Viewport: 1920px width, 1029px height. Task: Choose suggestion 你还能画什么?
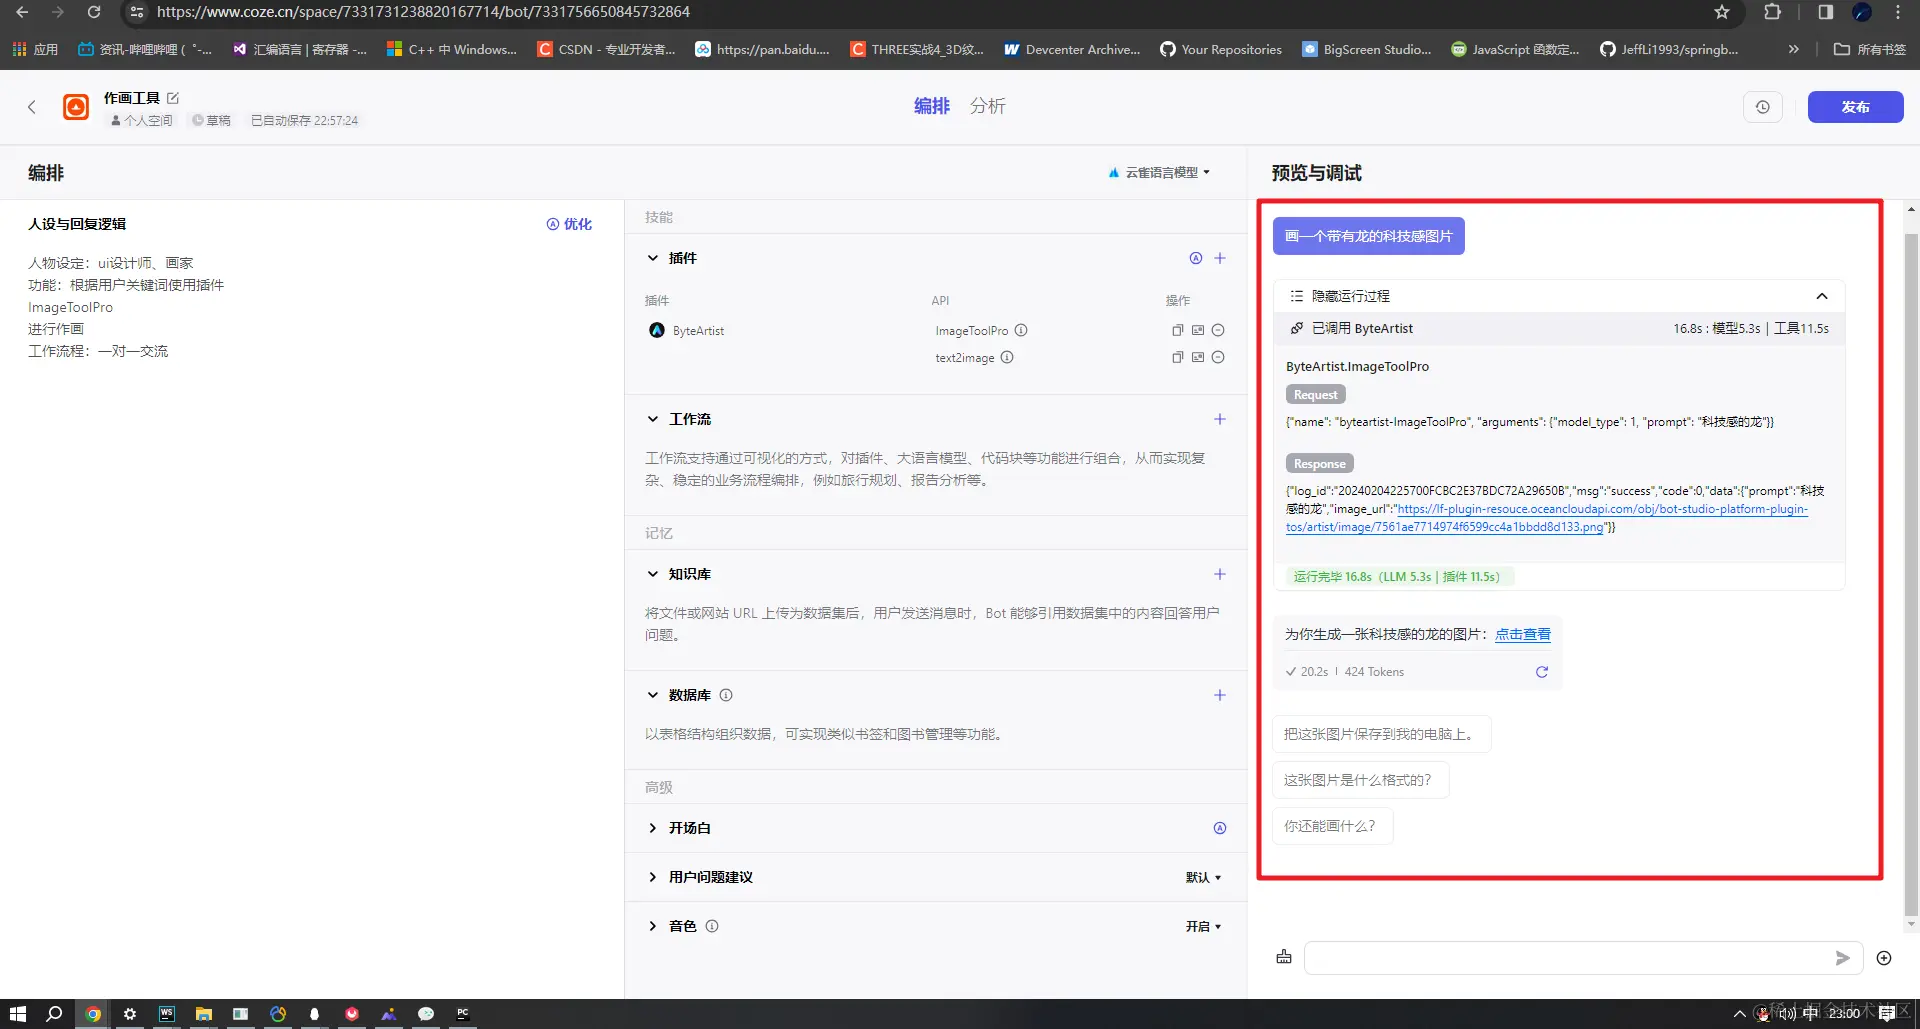1332,826
